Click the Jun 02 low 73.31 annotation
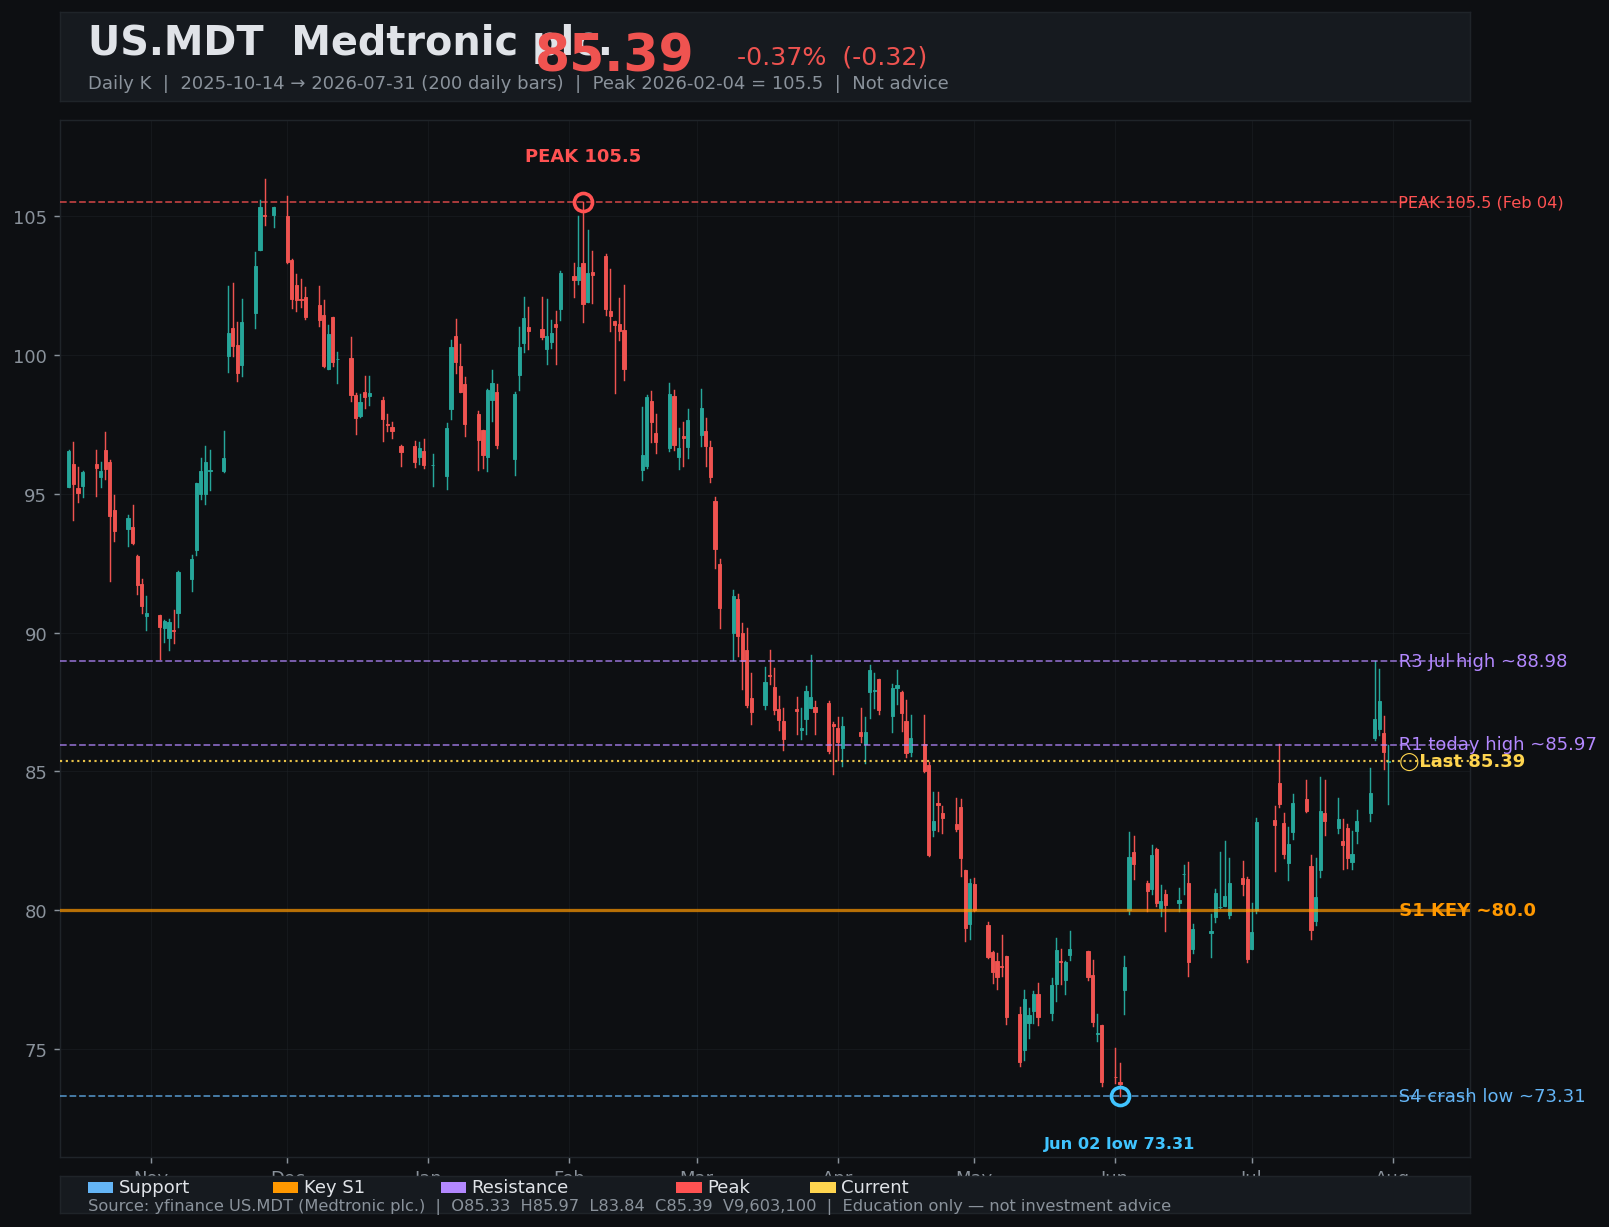 click(x=1119, y=1144)
